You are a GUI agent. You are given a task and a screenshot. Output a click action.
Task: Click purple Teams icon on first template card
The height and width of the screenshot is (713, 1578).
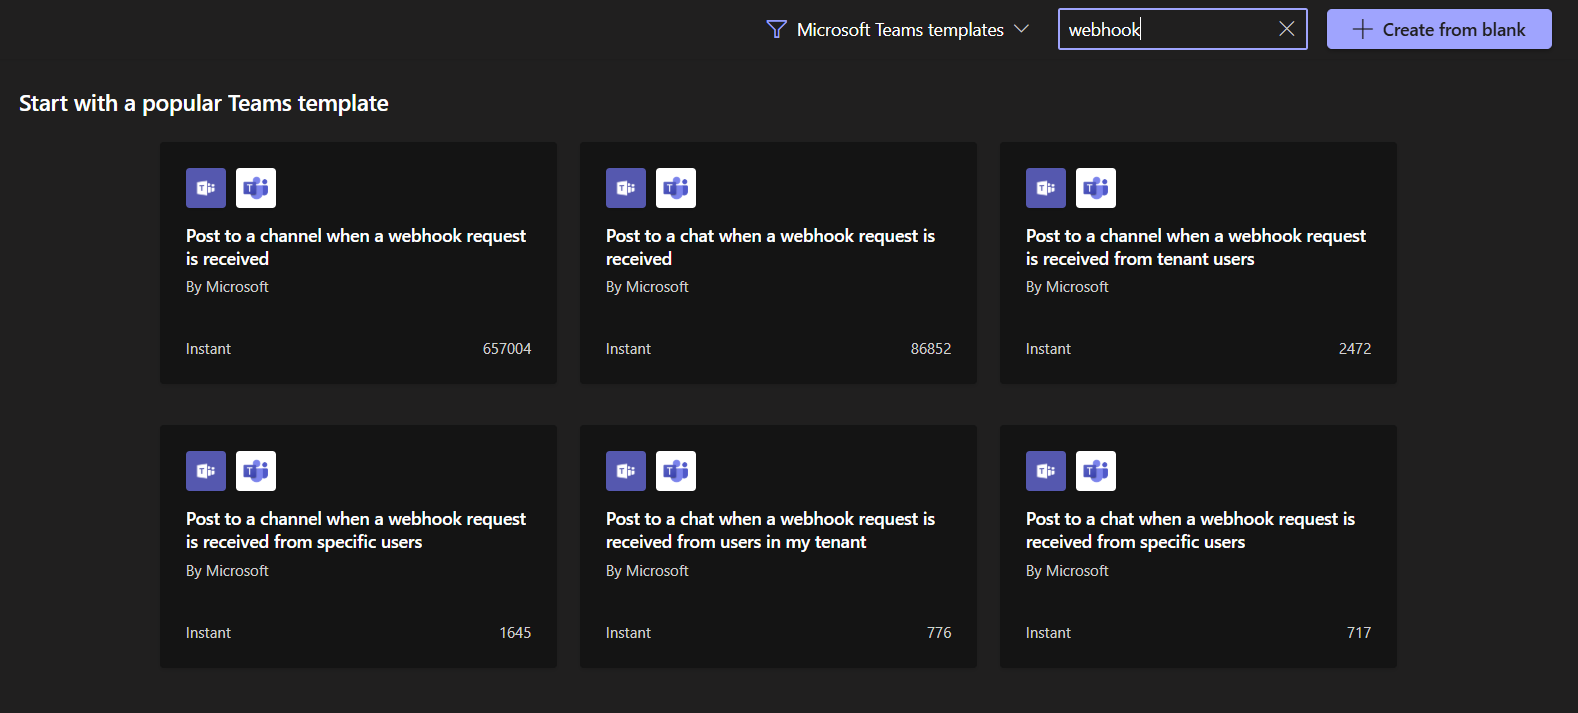[x=206, y=188]
